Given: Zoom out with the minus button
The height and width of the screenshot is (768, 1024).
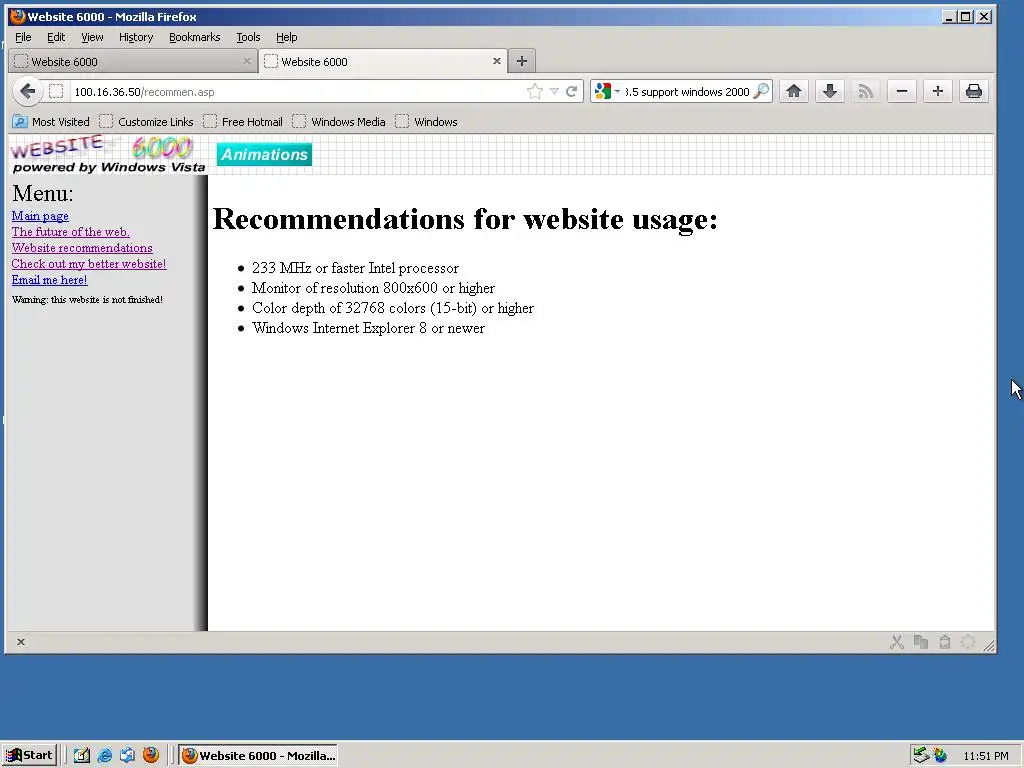Looking at the screenshot, I should (901, 91).
